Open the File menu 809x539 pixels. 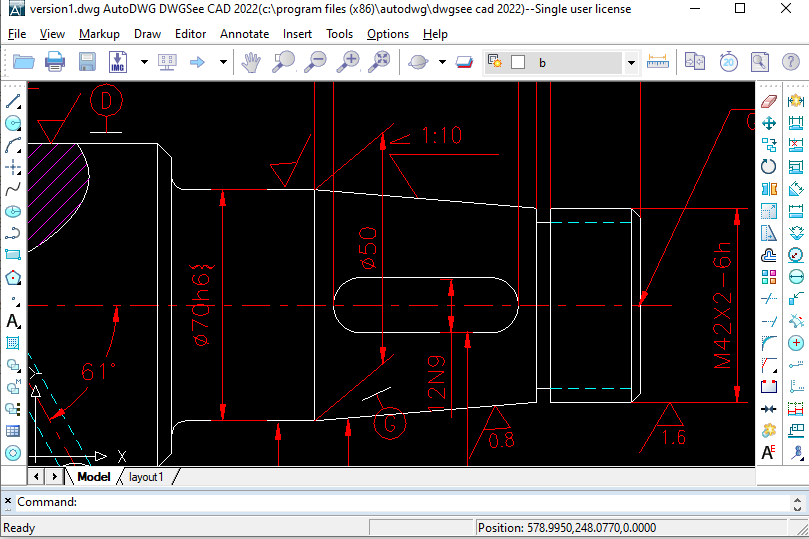17,34
